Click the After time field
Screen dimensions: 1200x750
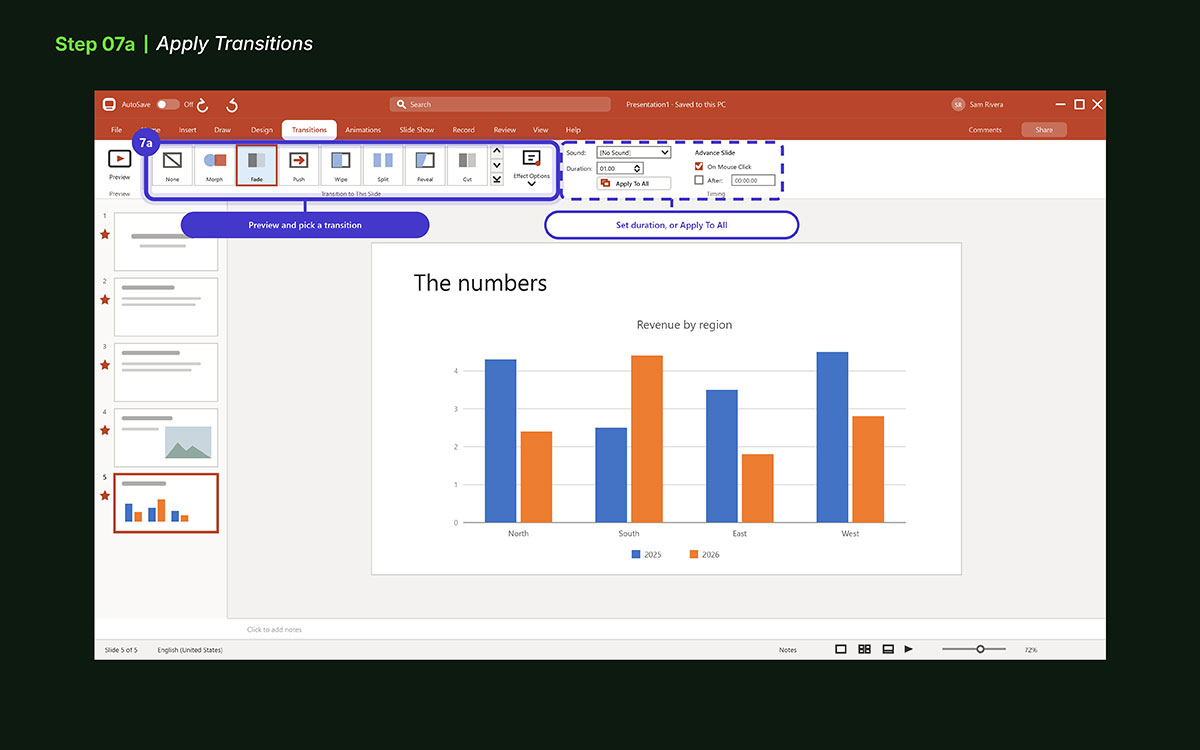[753, 181]
